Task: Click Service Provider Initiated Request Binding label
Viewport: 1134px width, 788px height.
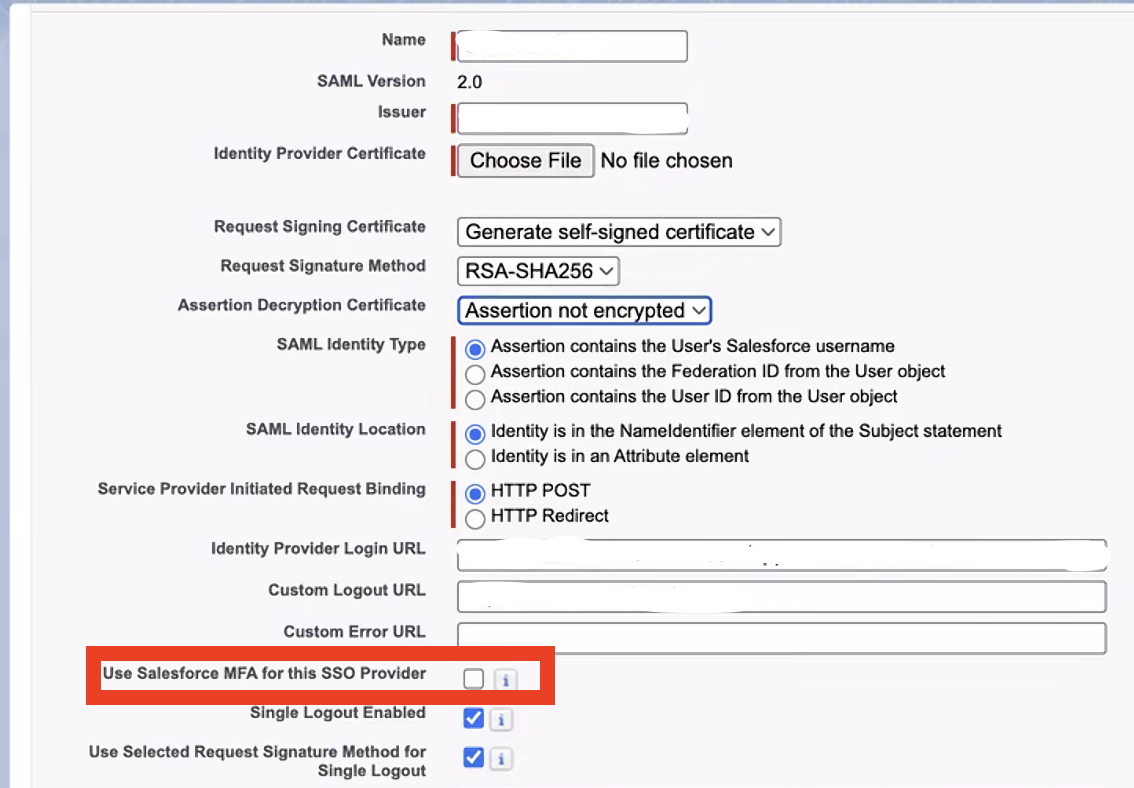Action: [x=262, y=489]
